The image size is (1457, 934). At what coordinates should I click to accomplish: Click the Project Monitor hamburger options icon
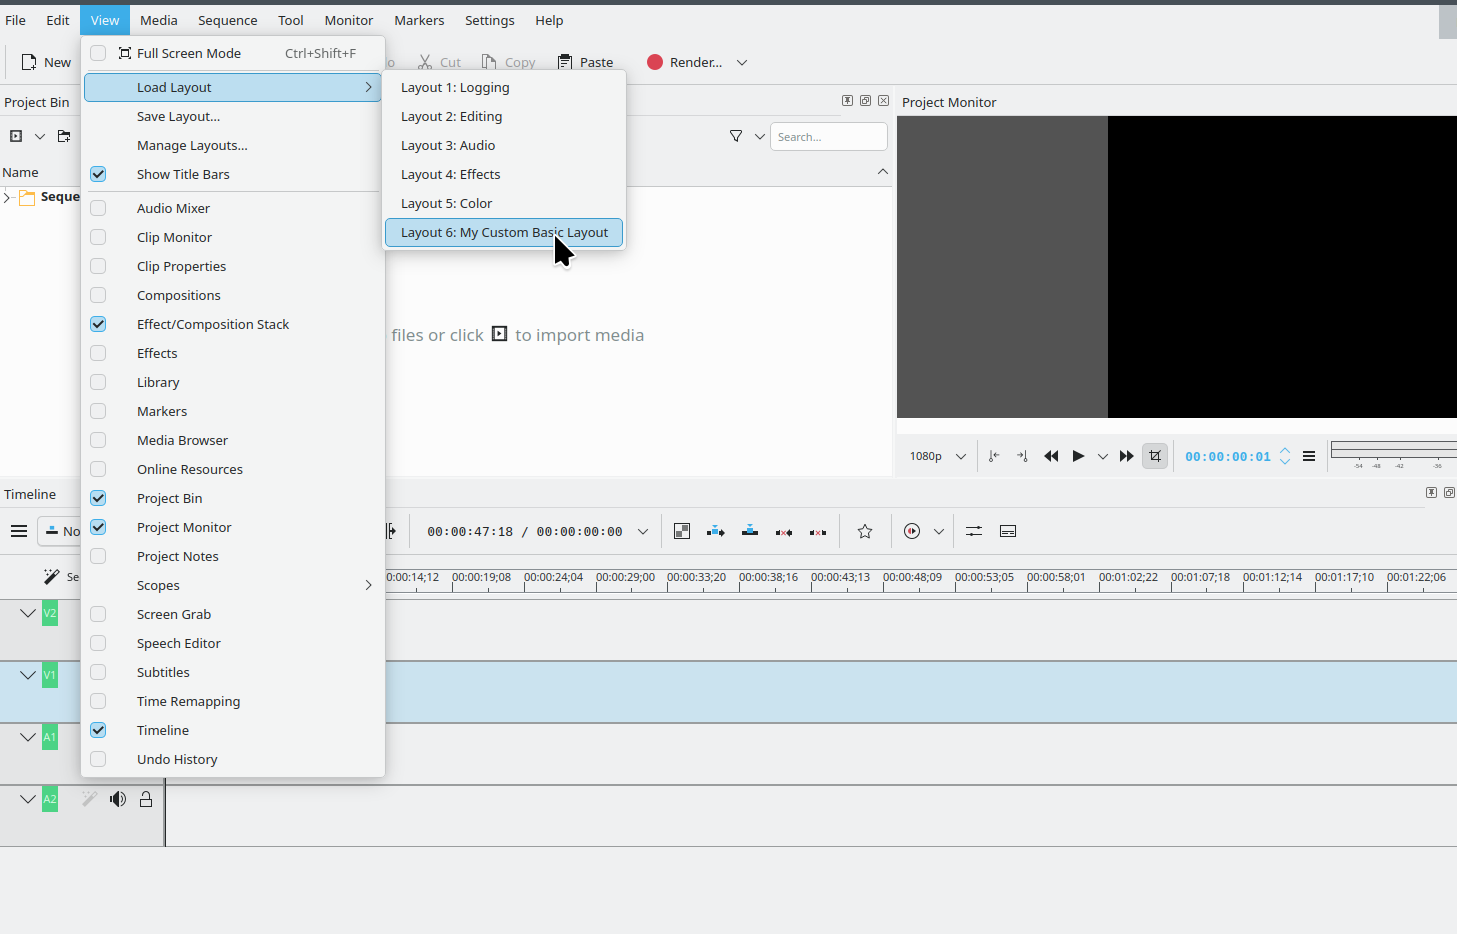pyautogui.click(x=1309, y=456)
